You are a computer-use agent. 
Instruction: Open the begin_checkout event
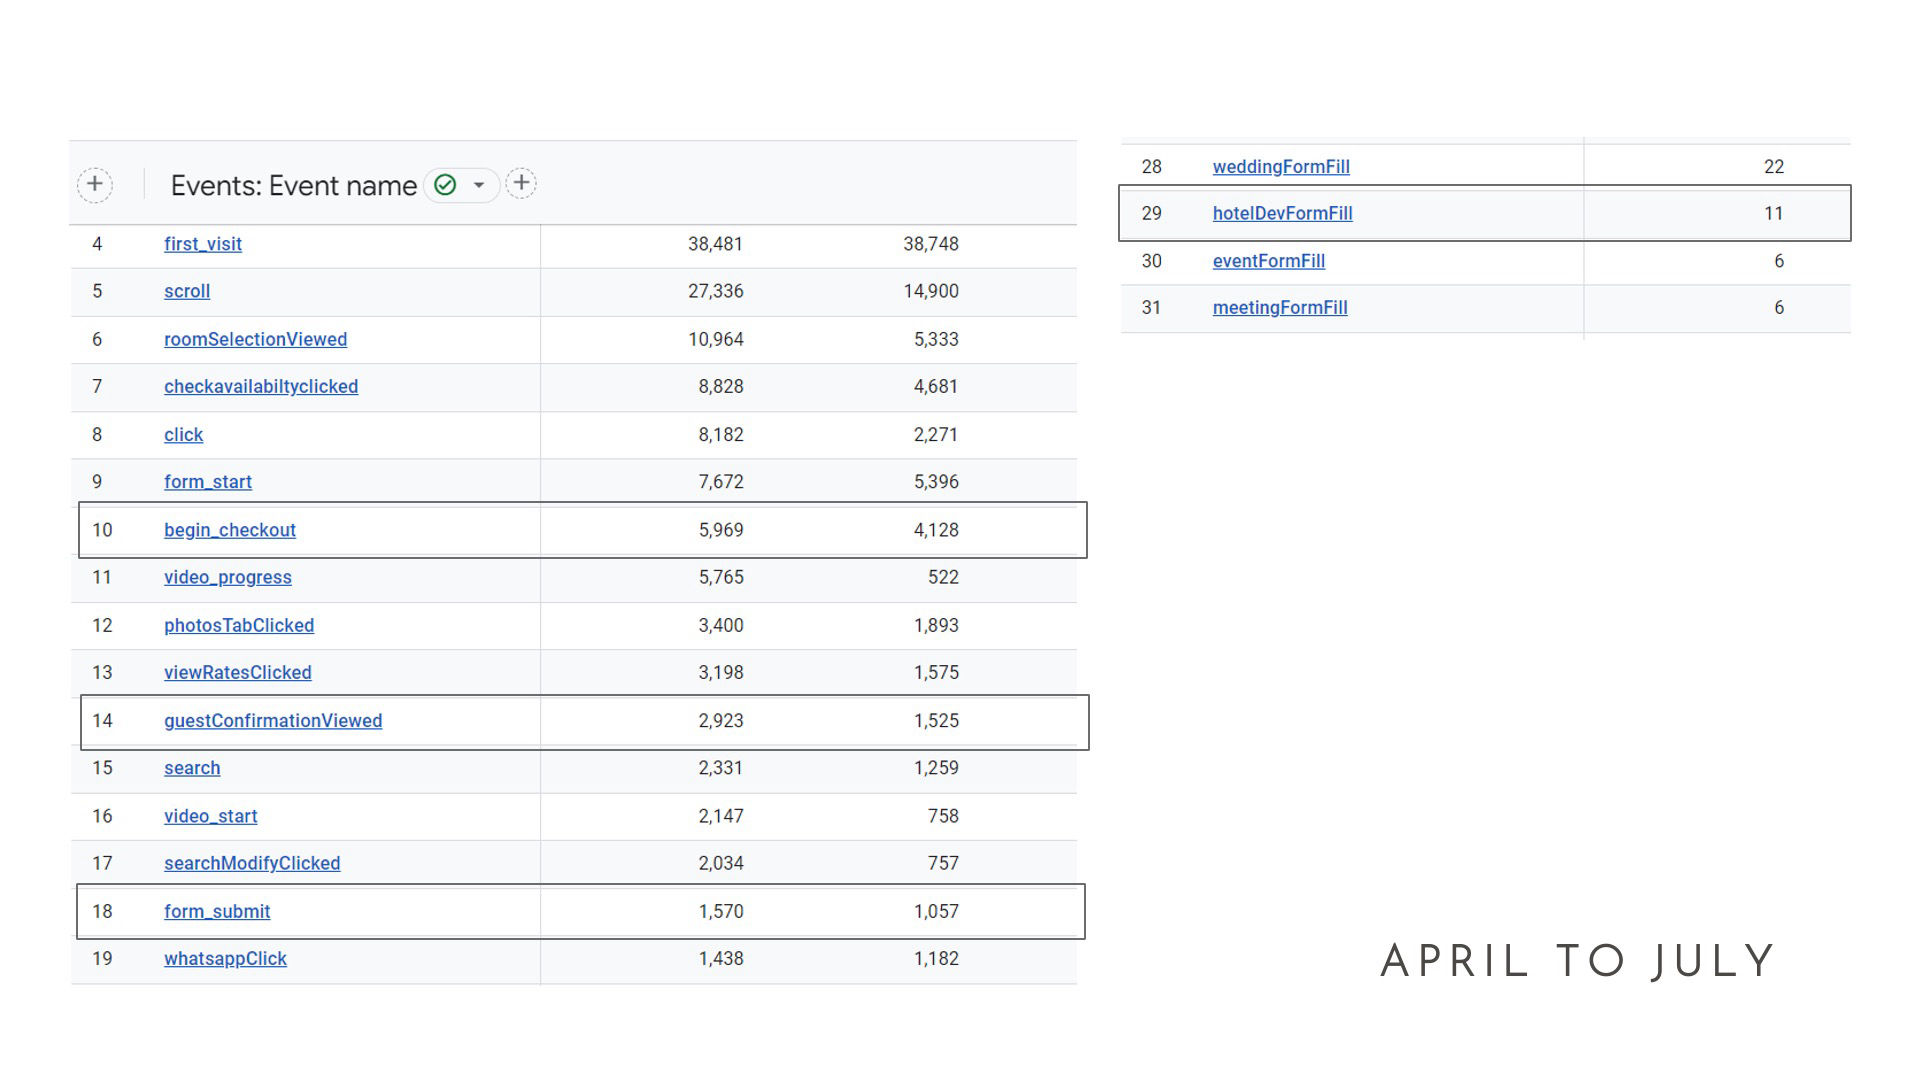tap(230, 530)
